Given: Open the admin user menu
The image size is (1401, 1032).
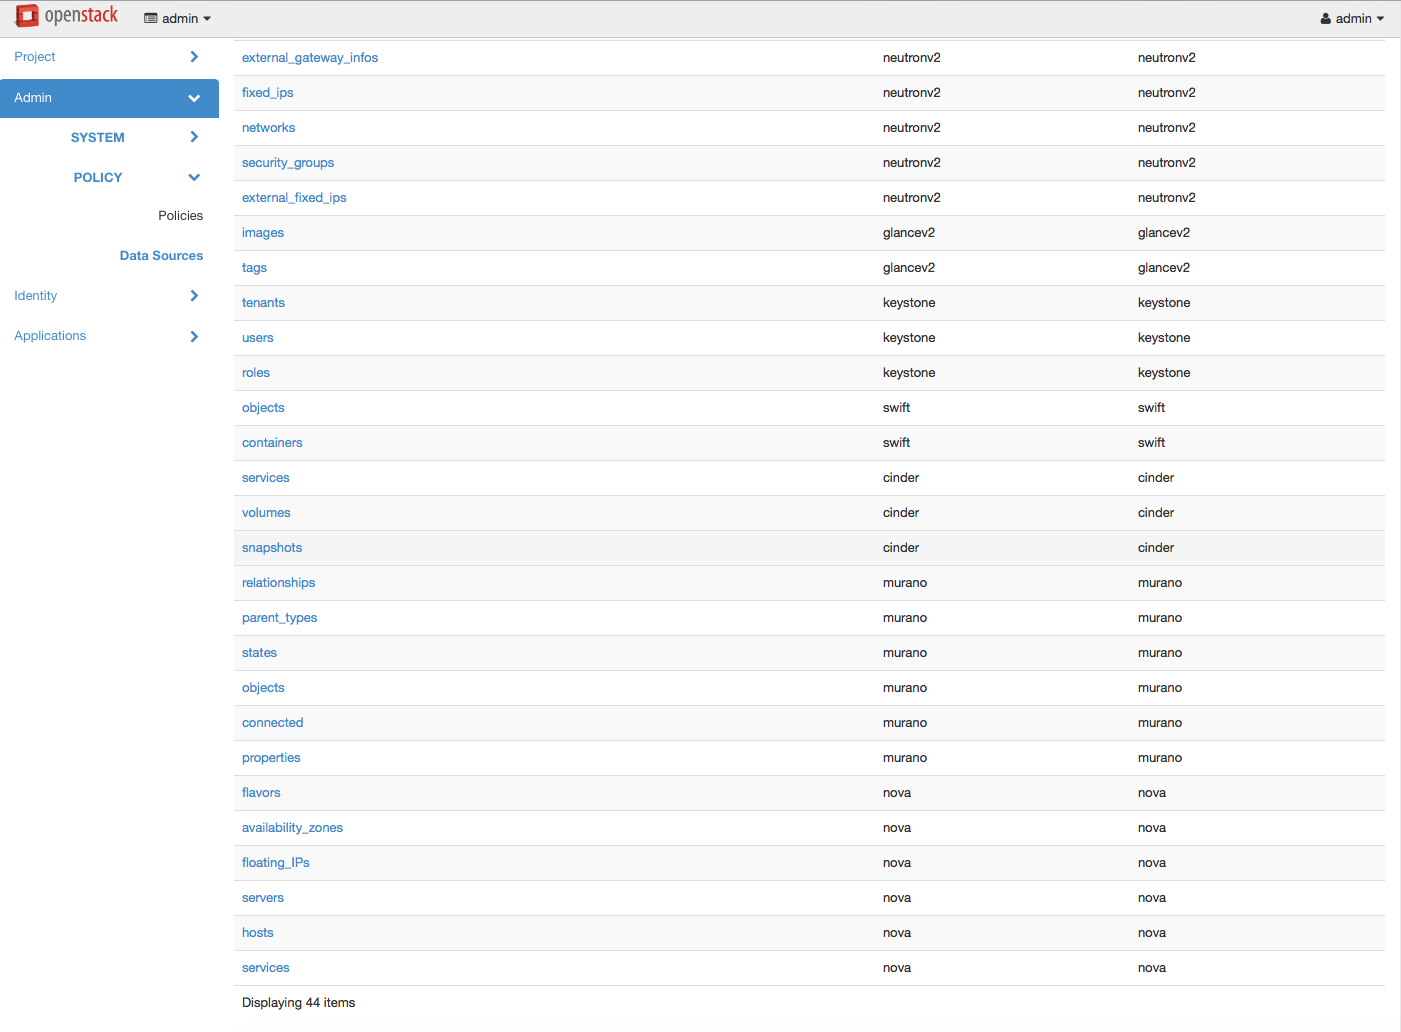Looking at the screenshot, I should [x=1352, y=18].
